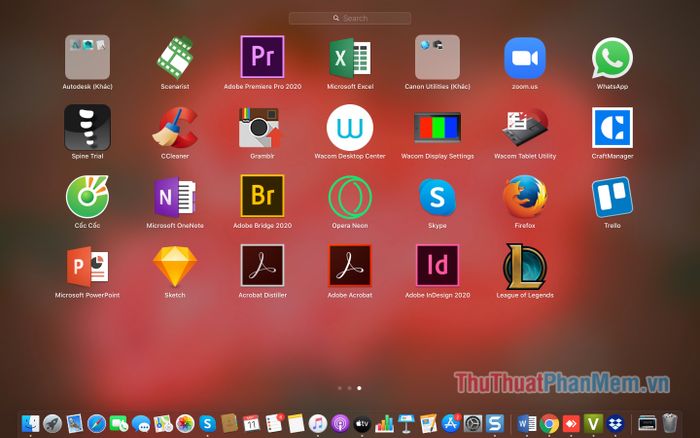Open Keynote from the Dock
The width and height of the screenshot is (700, 438).
coord(406,423)
